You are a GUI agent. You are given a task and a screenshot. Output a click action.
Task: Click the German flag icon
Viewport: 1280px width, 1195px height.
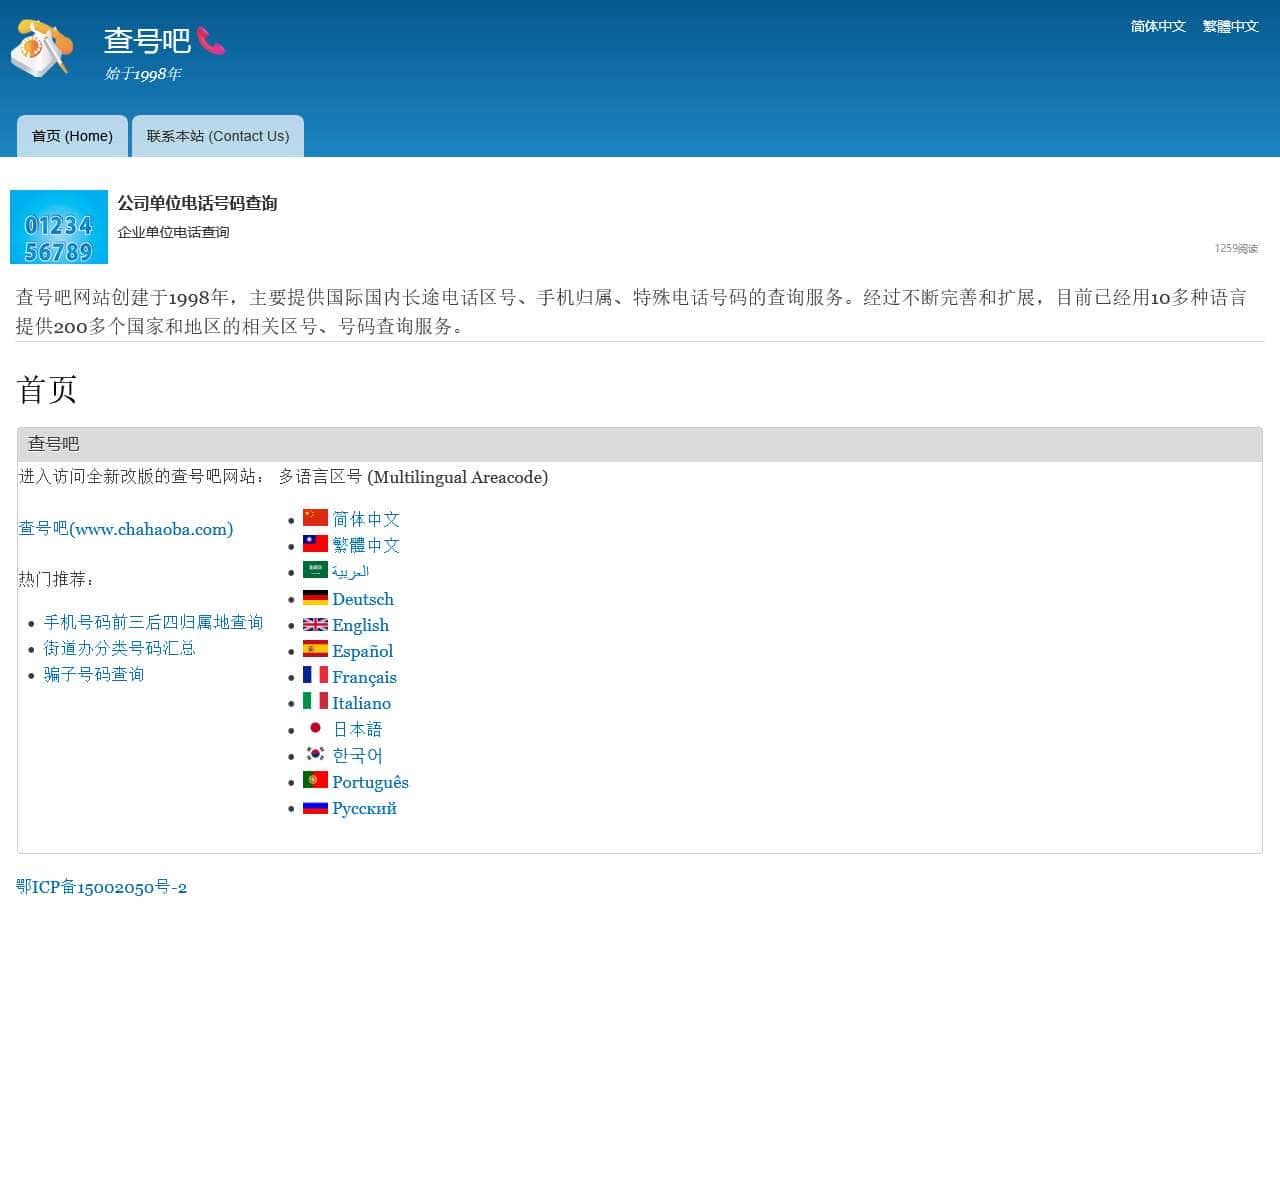pyautogui.click(x=315, y=598)
